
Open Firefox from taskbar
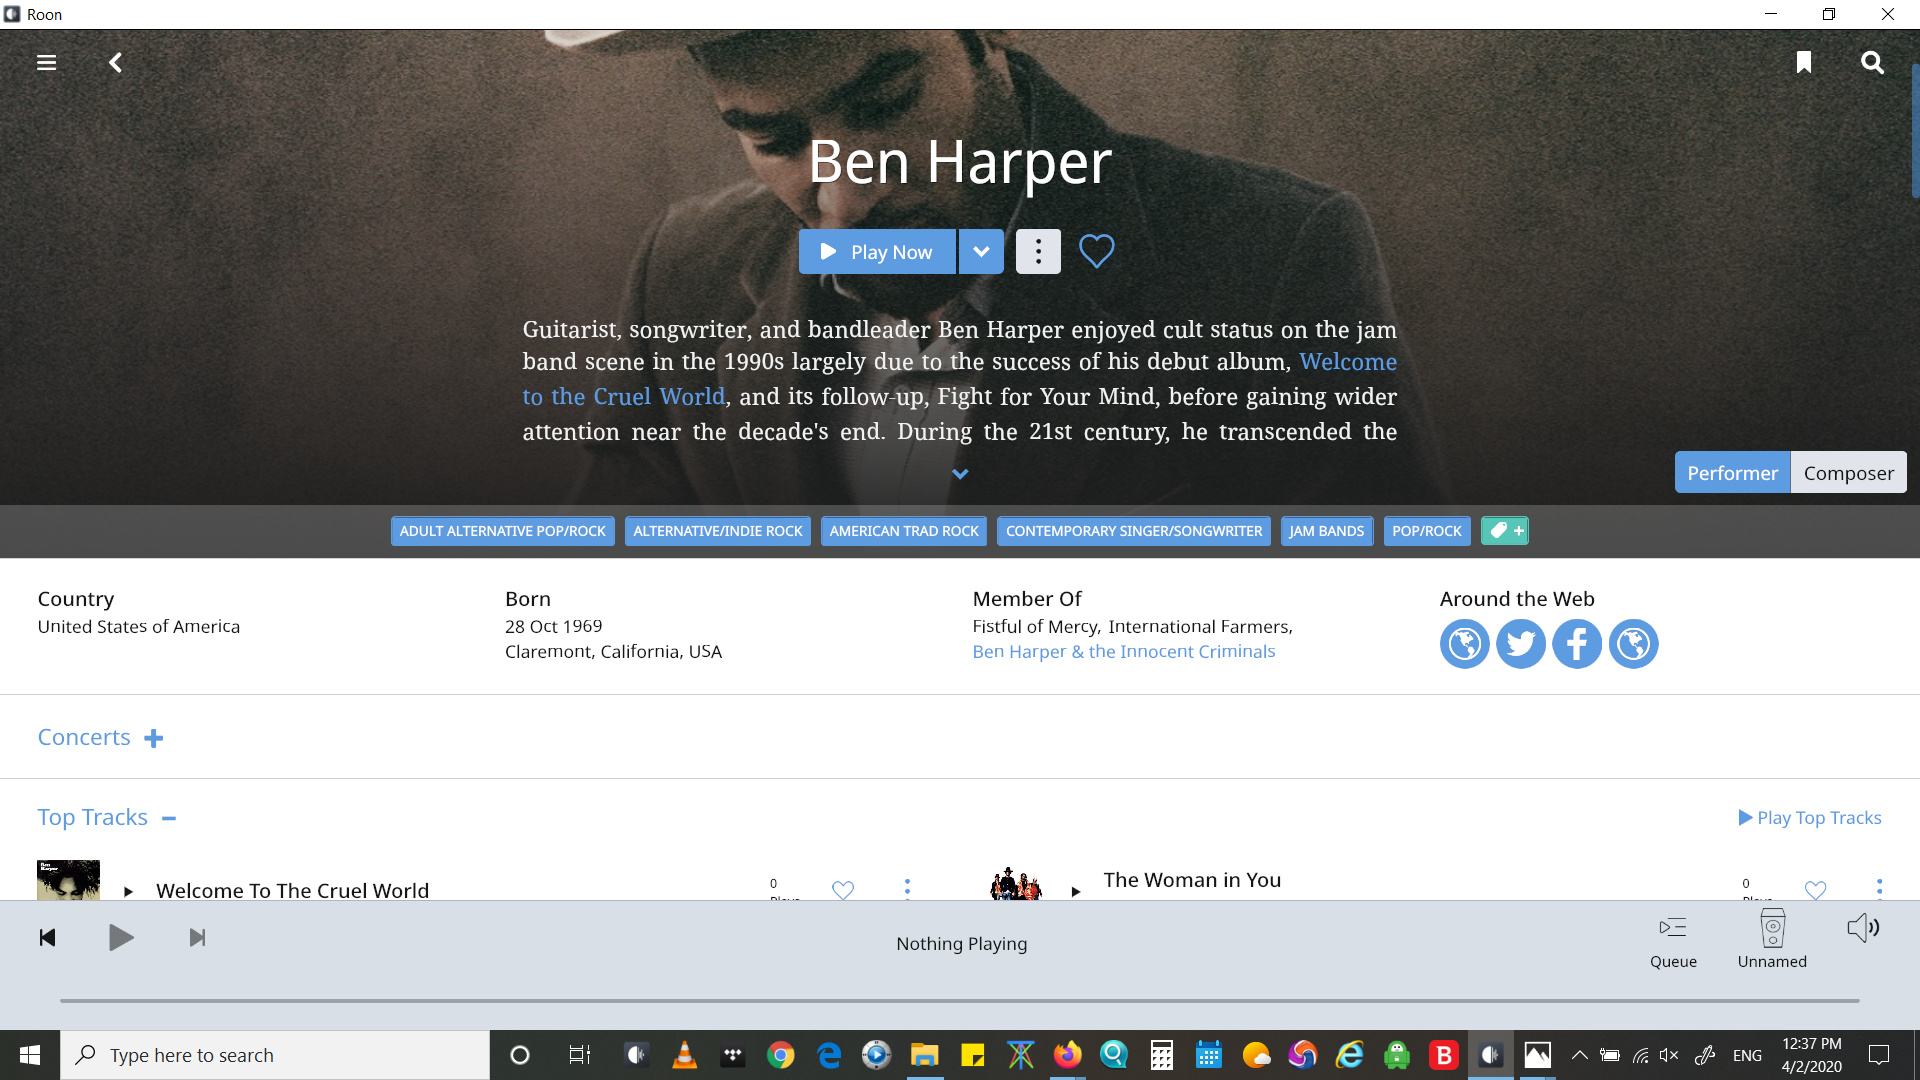1067,1055
